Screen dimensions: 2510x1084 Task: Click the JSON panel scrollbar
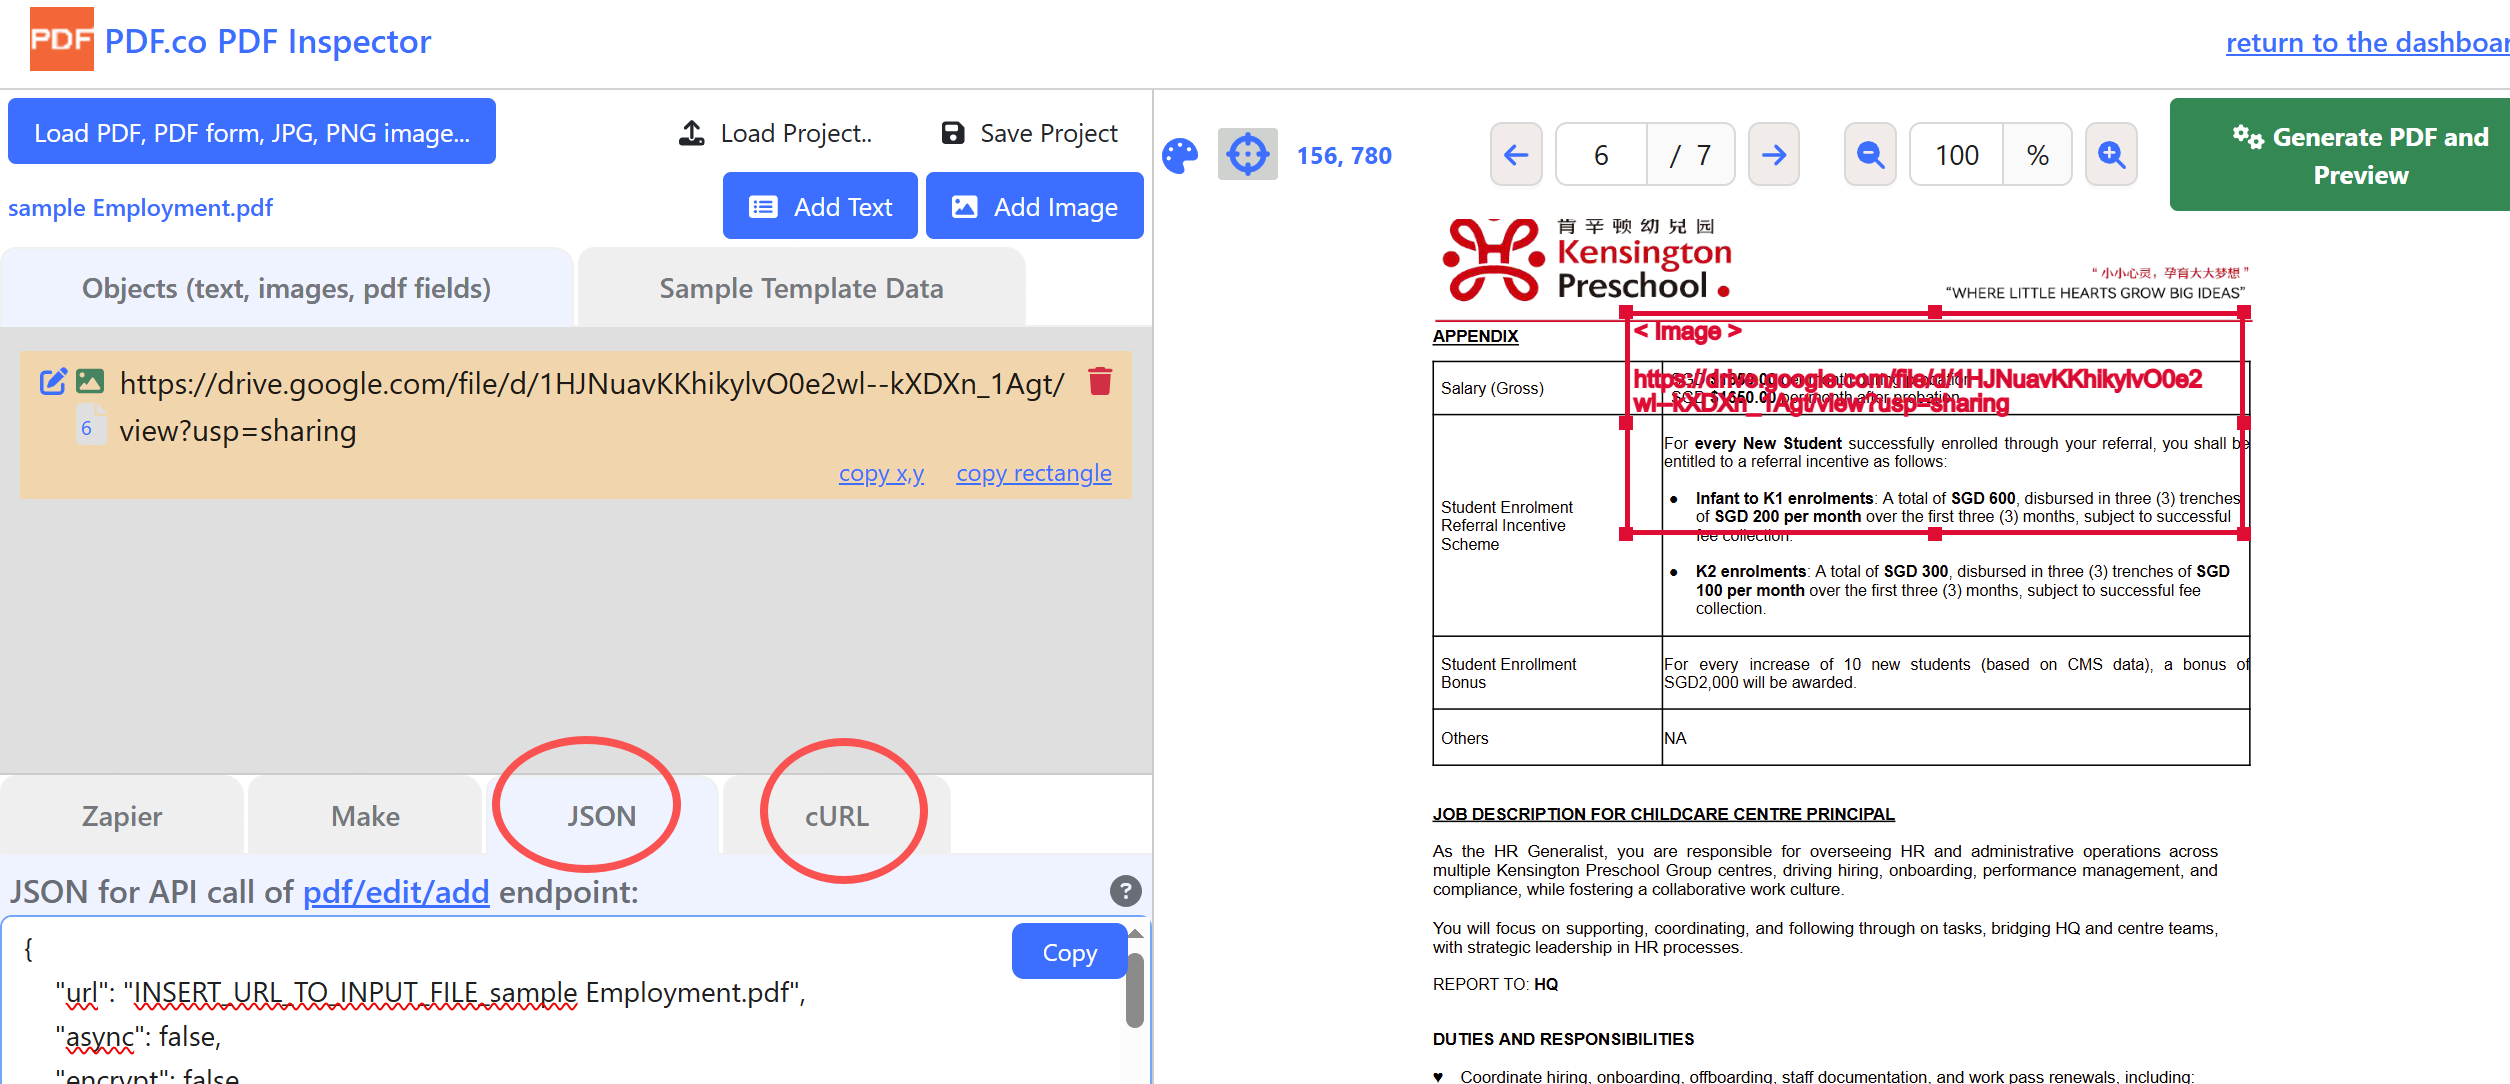[1134, 990]
